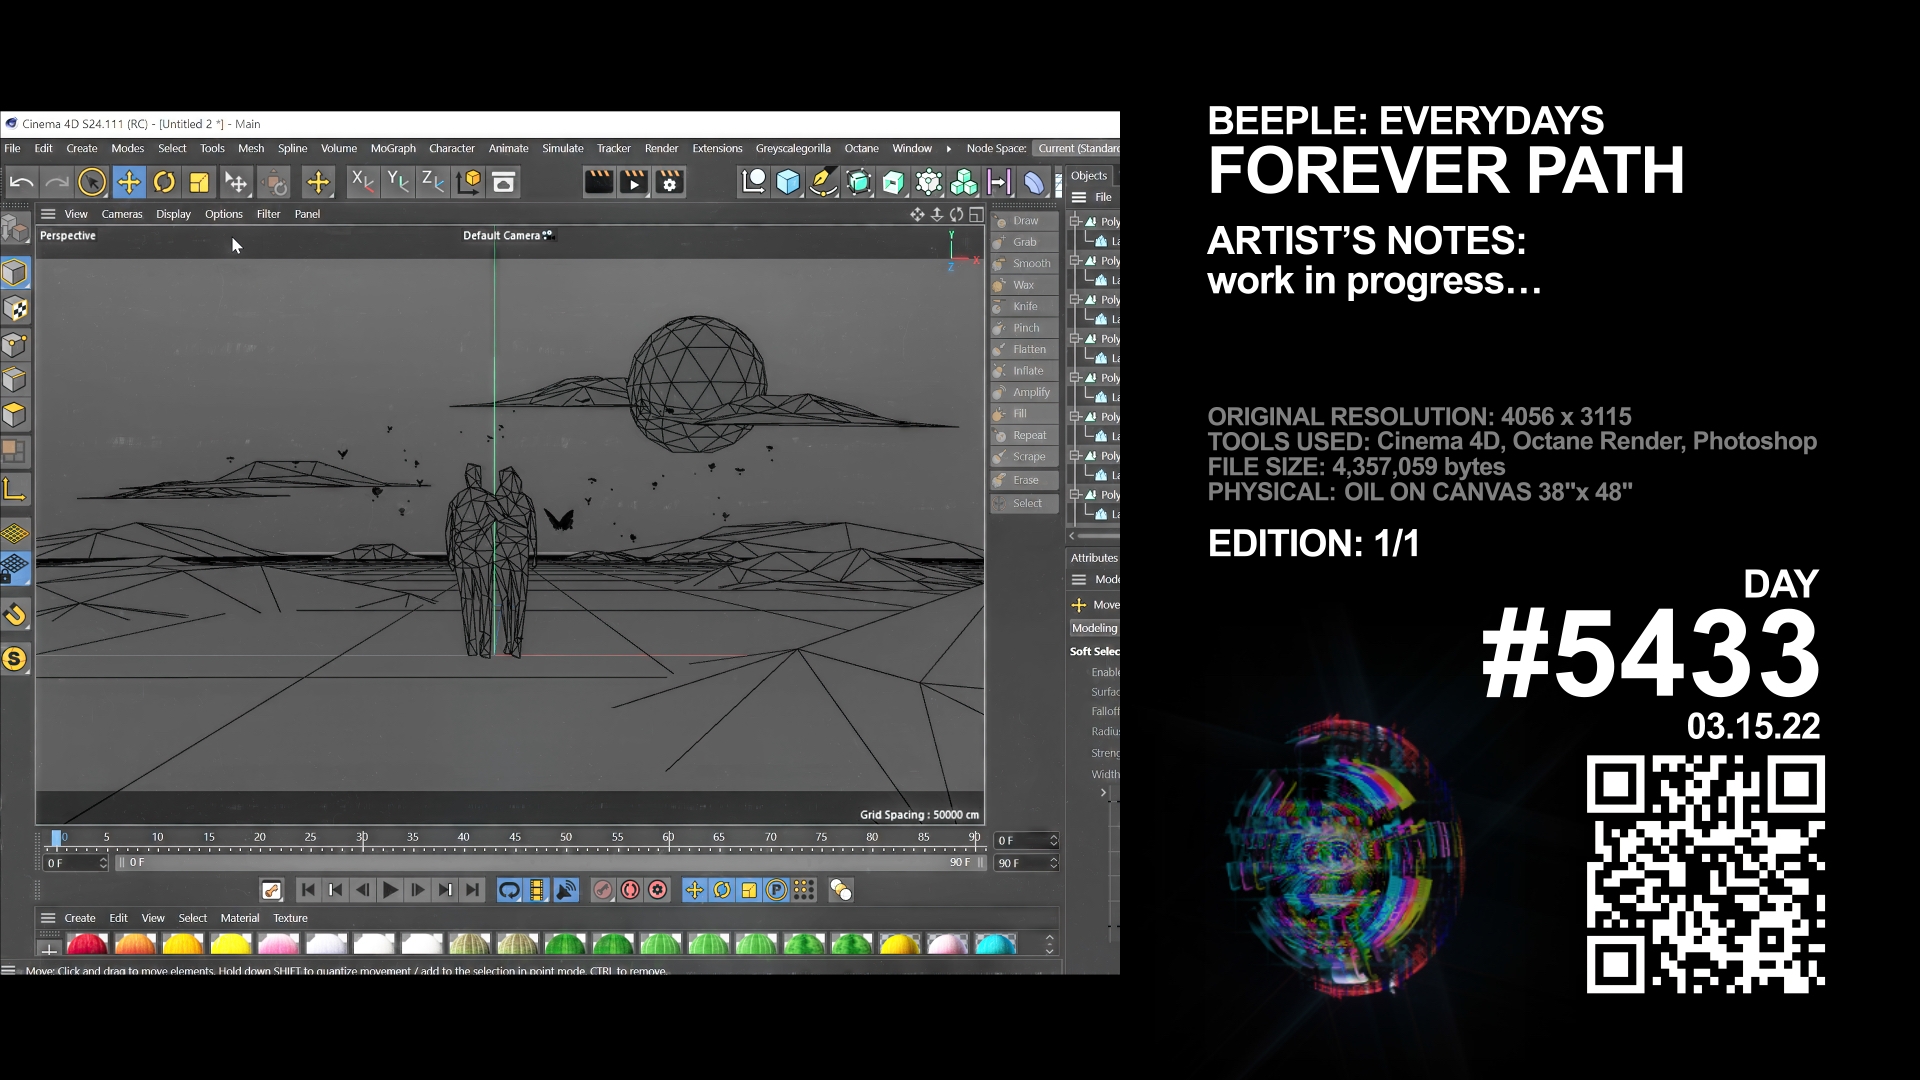1920x1080 pixels.
Task: Select the Sculpt Scrape brush
Action: tap(1024, 457)
